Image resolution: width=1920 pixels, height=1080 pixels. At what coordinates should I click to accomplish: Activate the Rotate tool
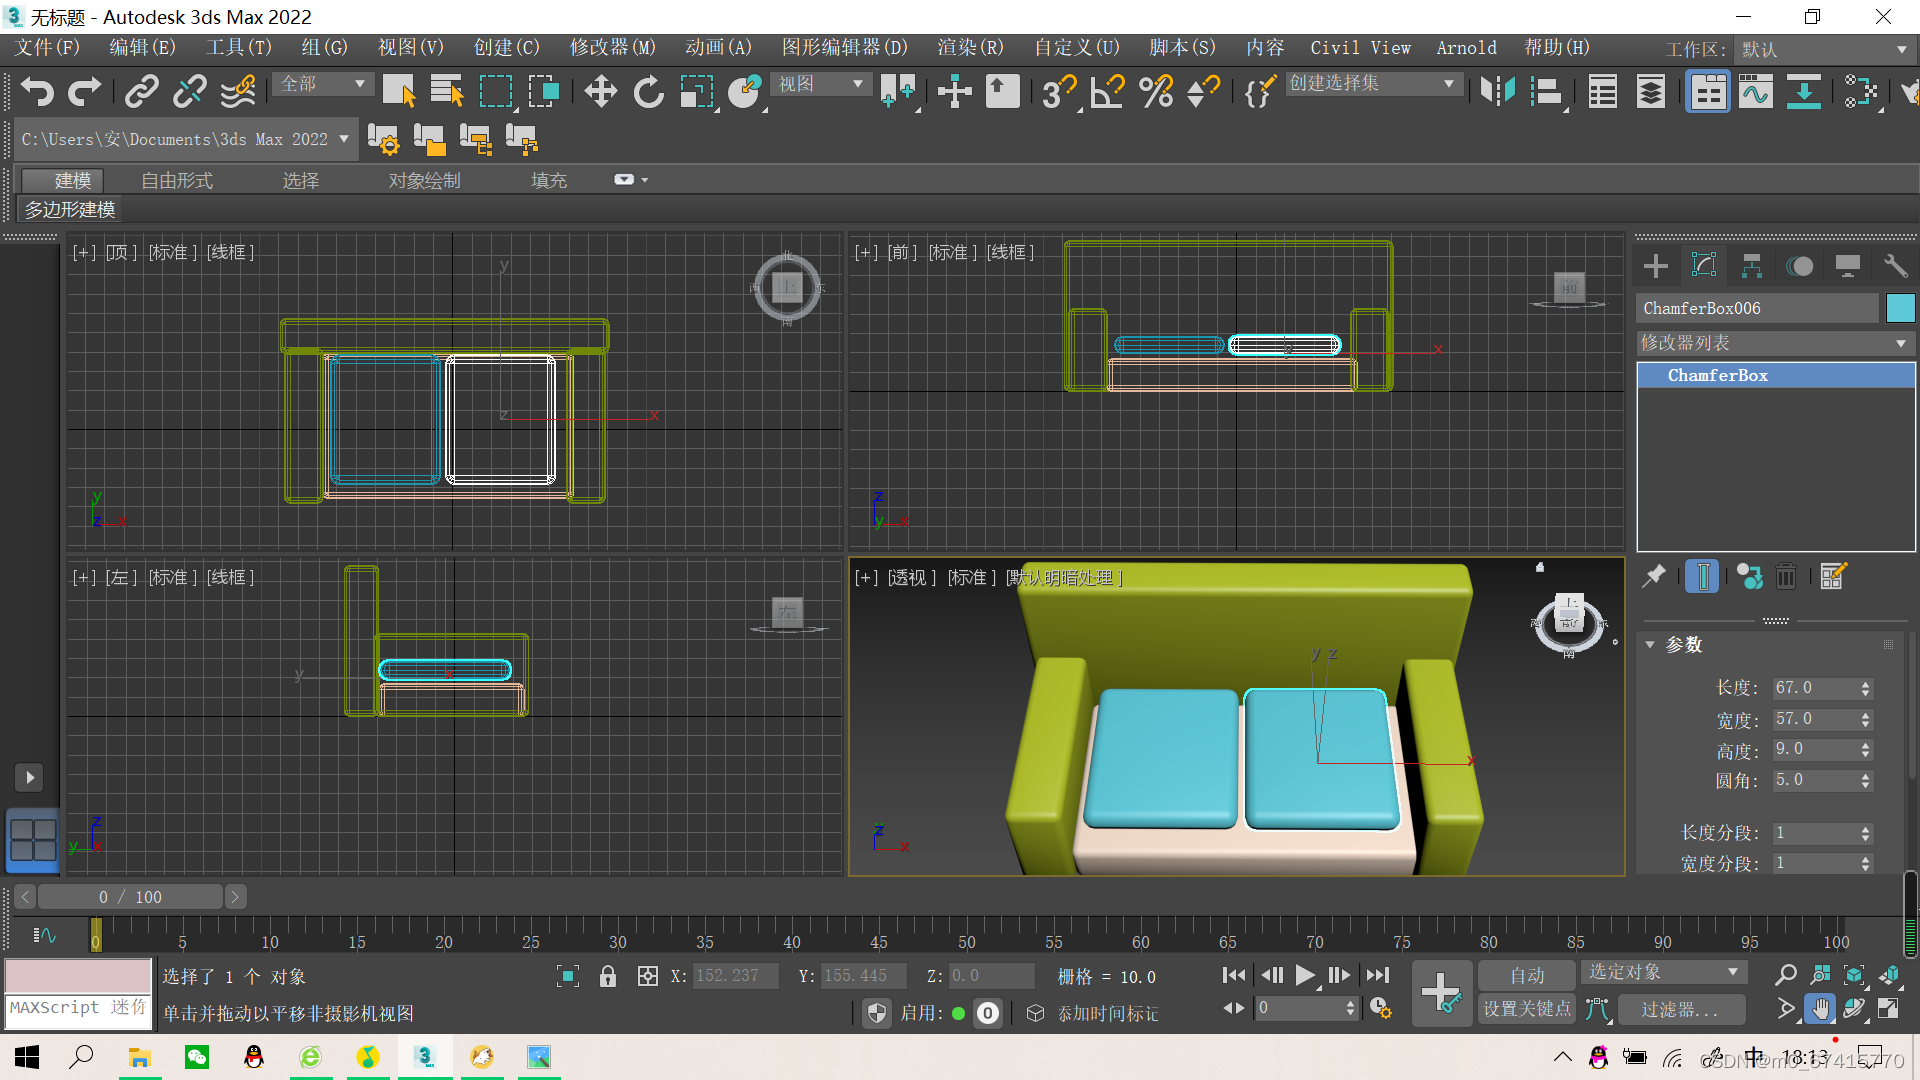649,92
